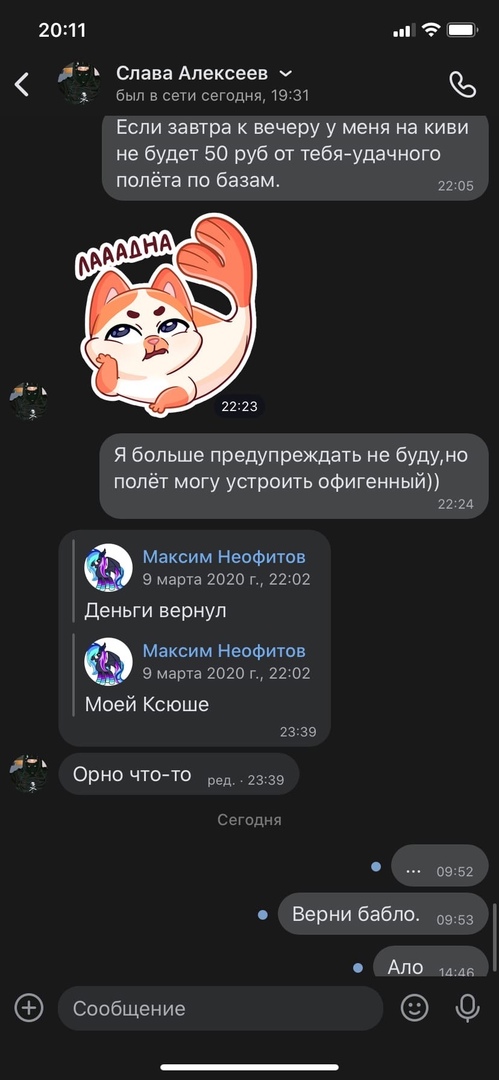The height and width of the screenshot is (1080, 499).
Task: Open the attachment plus icon
Action: pos(29,1008)
